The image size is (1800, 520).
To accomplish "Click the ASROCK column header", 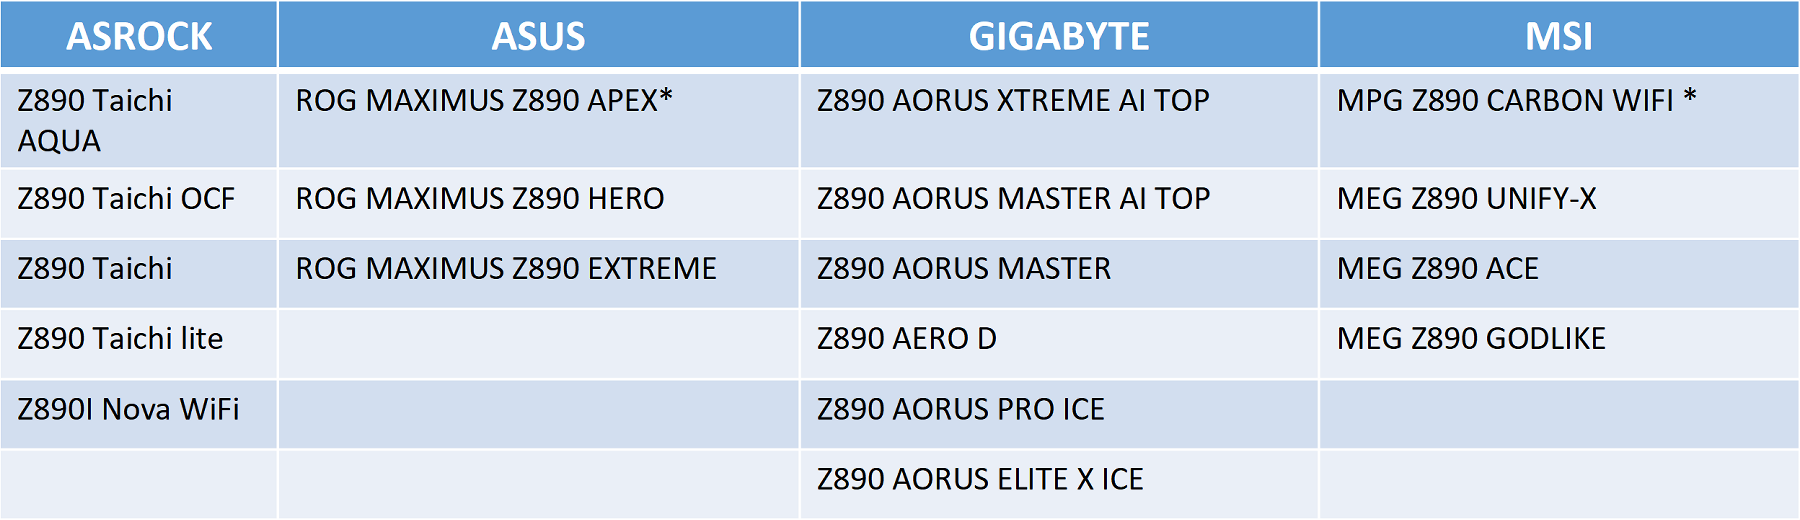I will point(139,37).
